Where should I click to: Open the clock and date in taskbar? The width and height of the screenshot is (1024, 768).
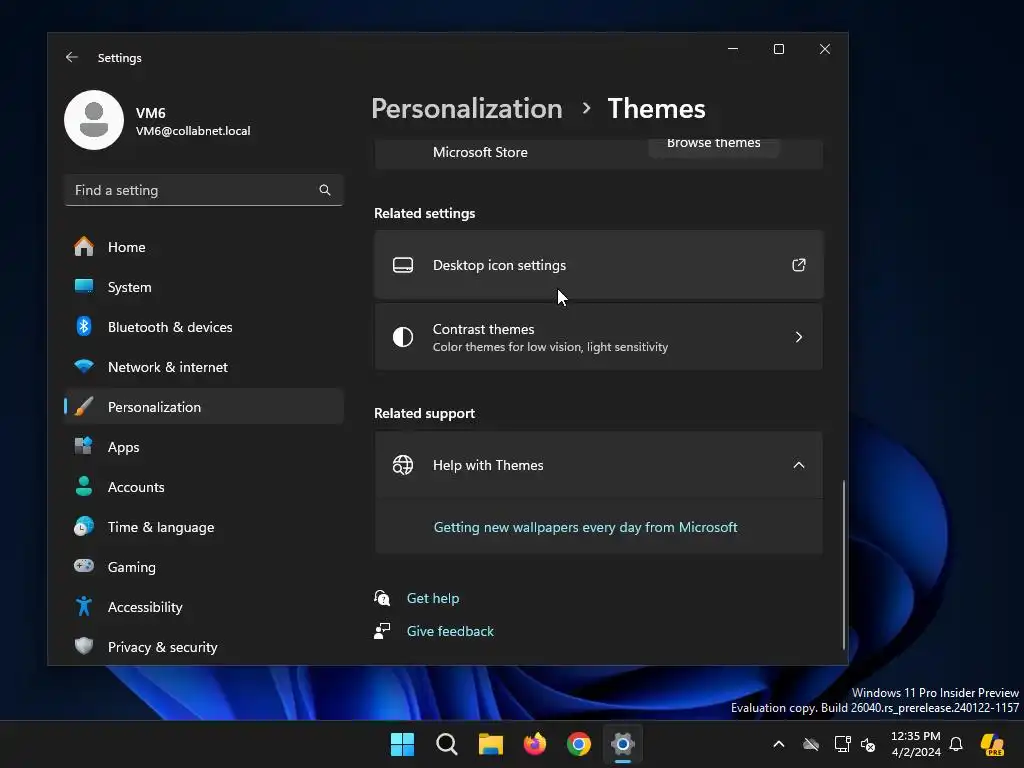[x=916, y=744]
